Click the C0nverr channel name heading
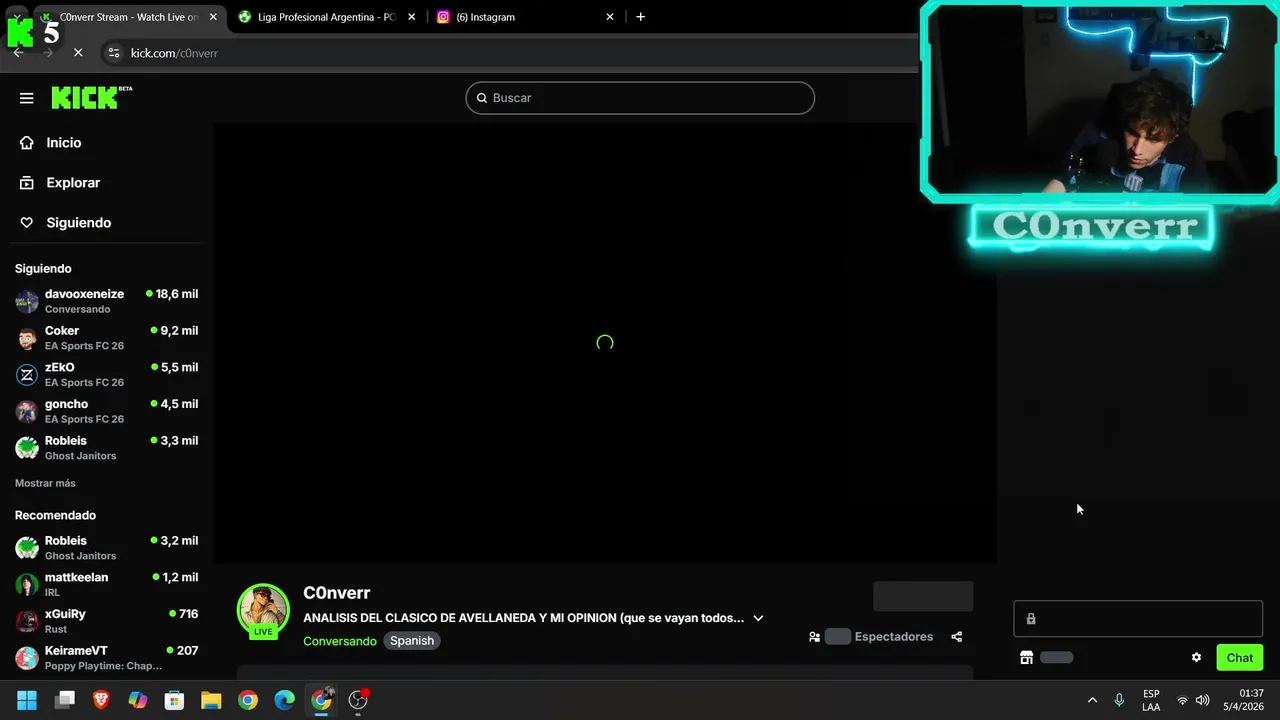The height and width of the screenshot is (720, 1280). [x=337, y=593]
